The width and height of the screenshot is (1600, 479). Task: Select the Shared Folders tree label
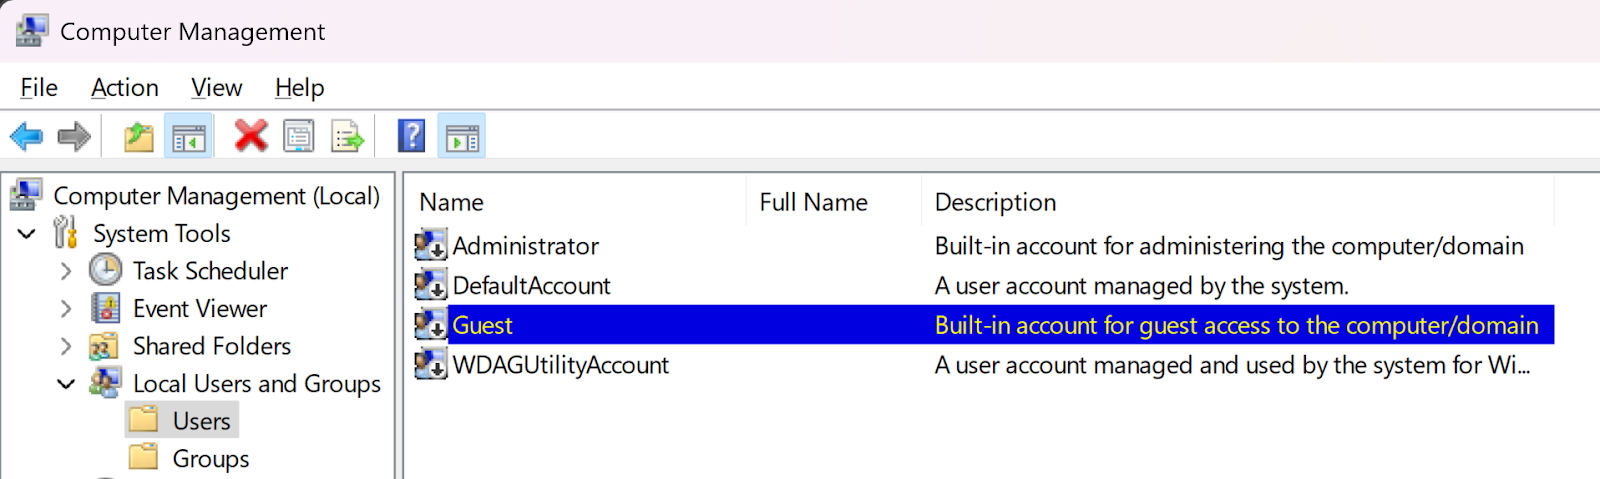212,346
